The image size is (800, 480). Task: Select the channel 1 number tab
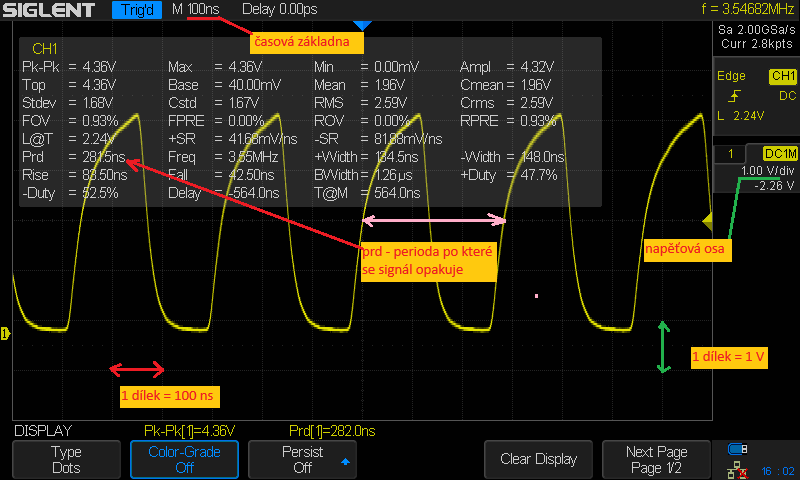click(731, 153)
